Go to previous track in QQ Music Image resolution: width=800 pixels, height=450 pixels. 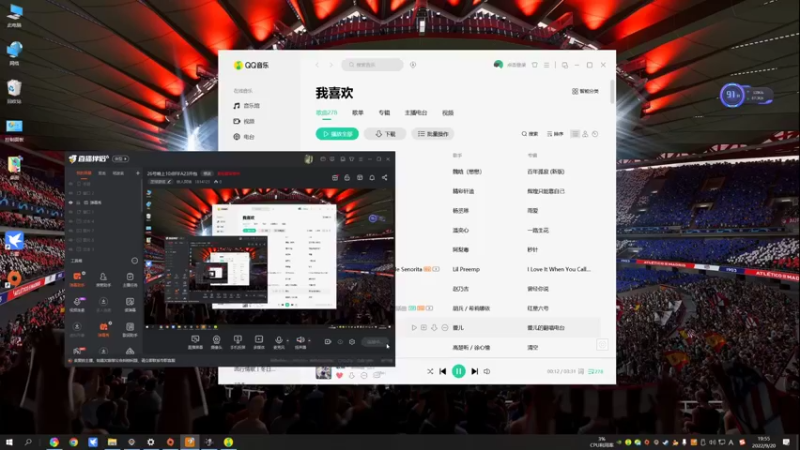tap(442, 371)
